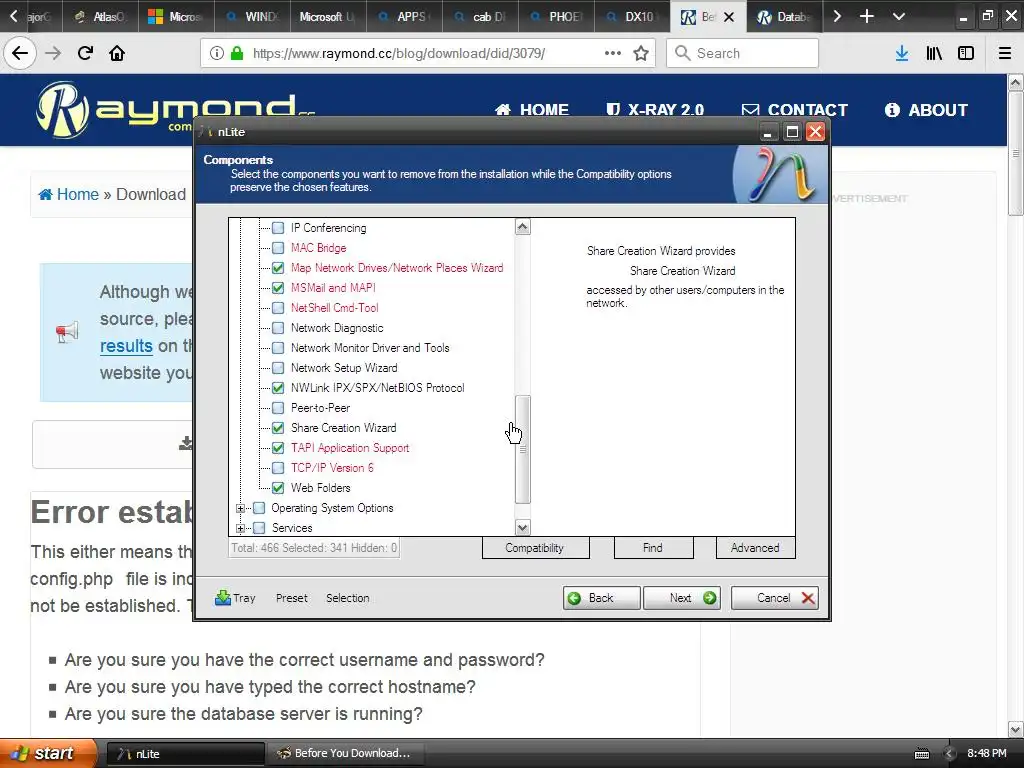This screenshot has height=768, width=1024.
Task: Click the Firefox Search input field
Action: pyautogui.click(x=743, y=53)
